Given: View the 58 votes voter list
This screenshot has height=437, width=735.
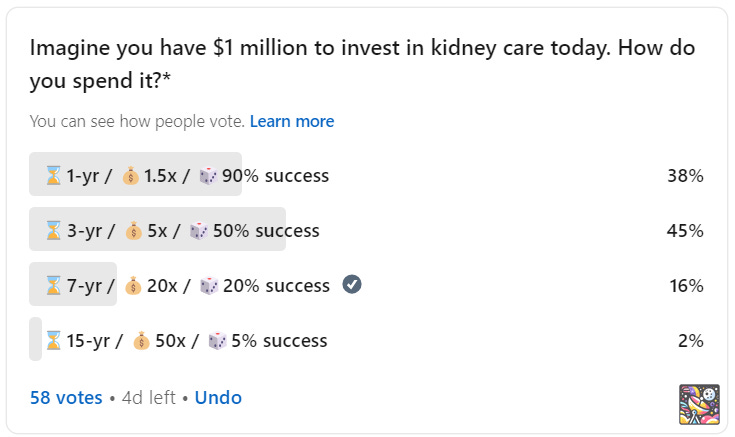Looking at the screenshot, I should (x=66, y=397).
